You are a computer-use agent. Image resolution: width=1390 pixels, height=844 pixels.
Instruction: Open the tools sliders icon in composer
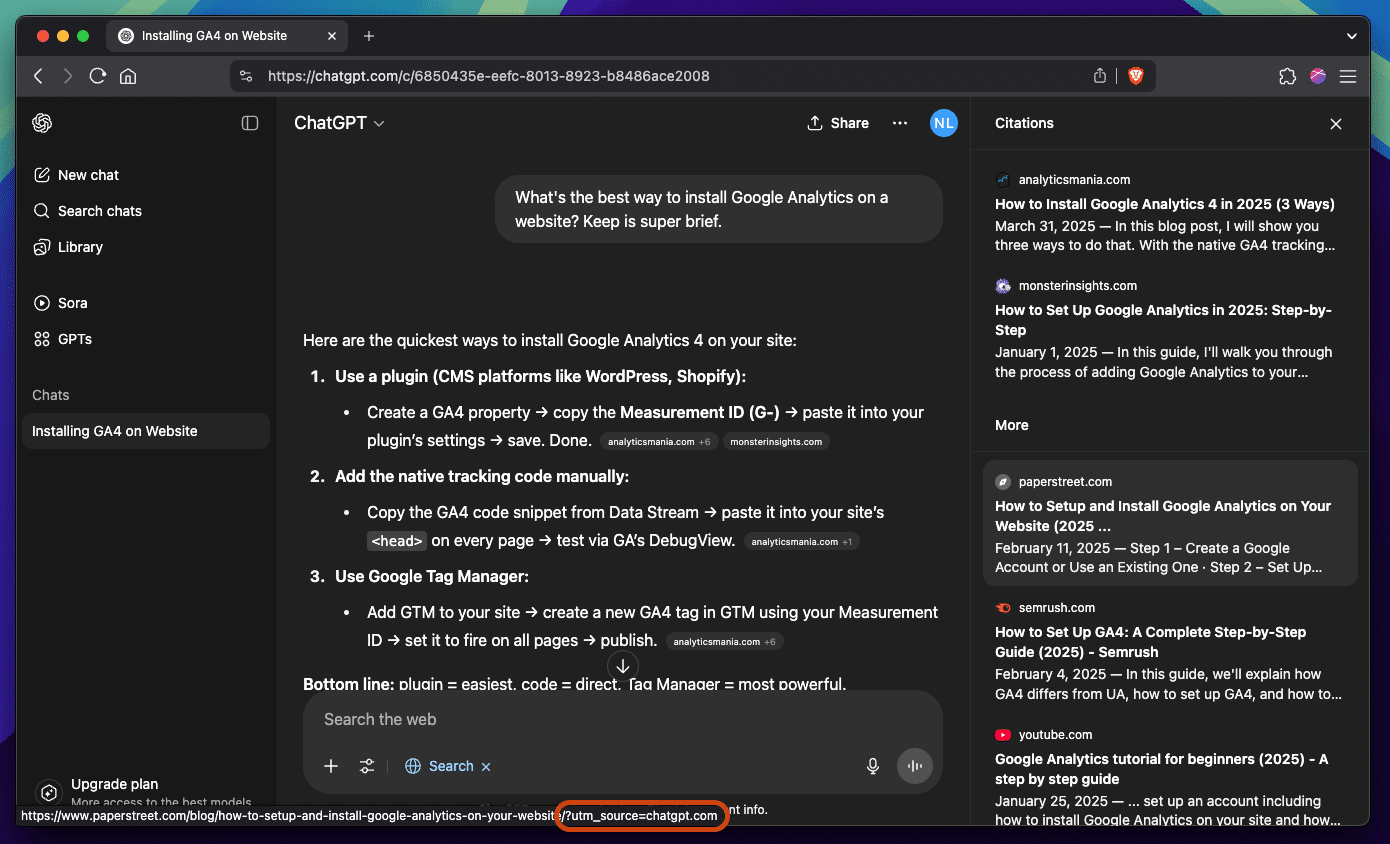(x=367, y=766)
